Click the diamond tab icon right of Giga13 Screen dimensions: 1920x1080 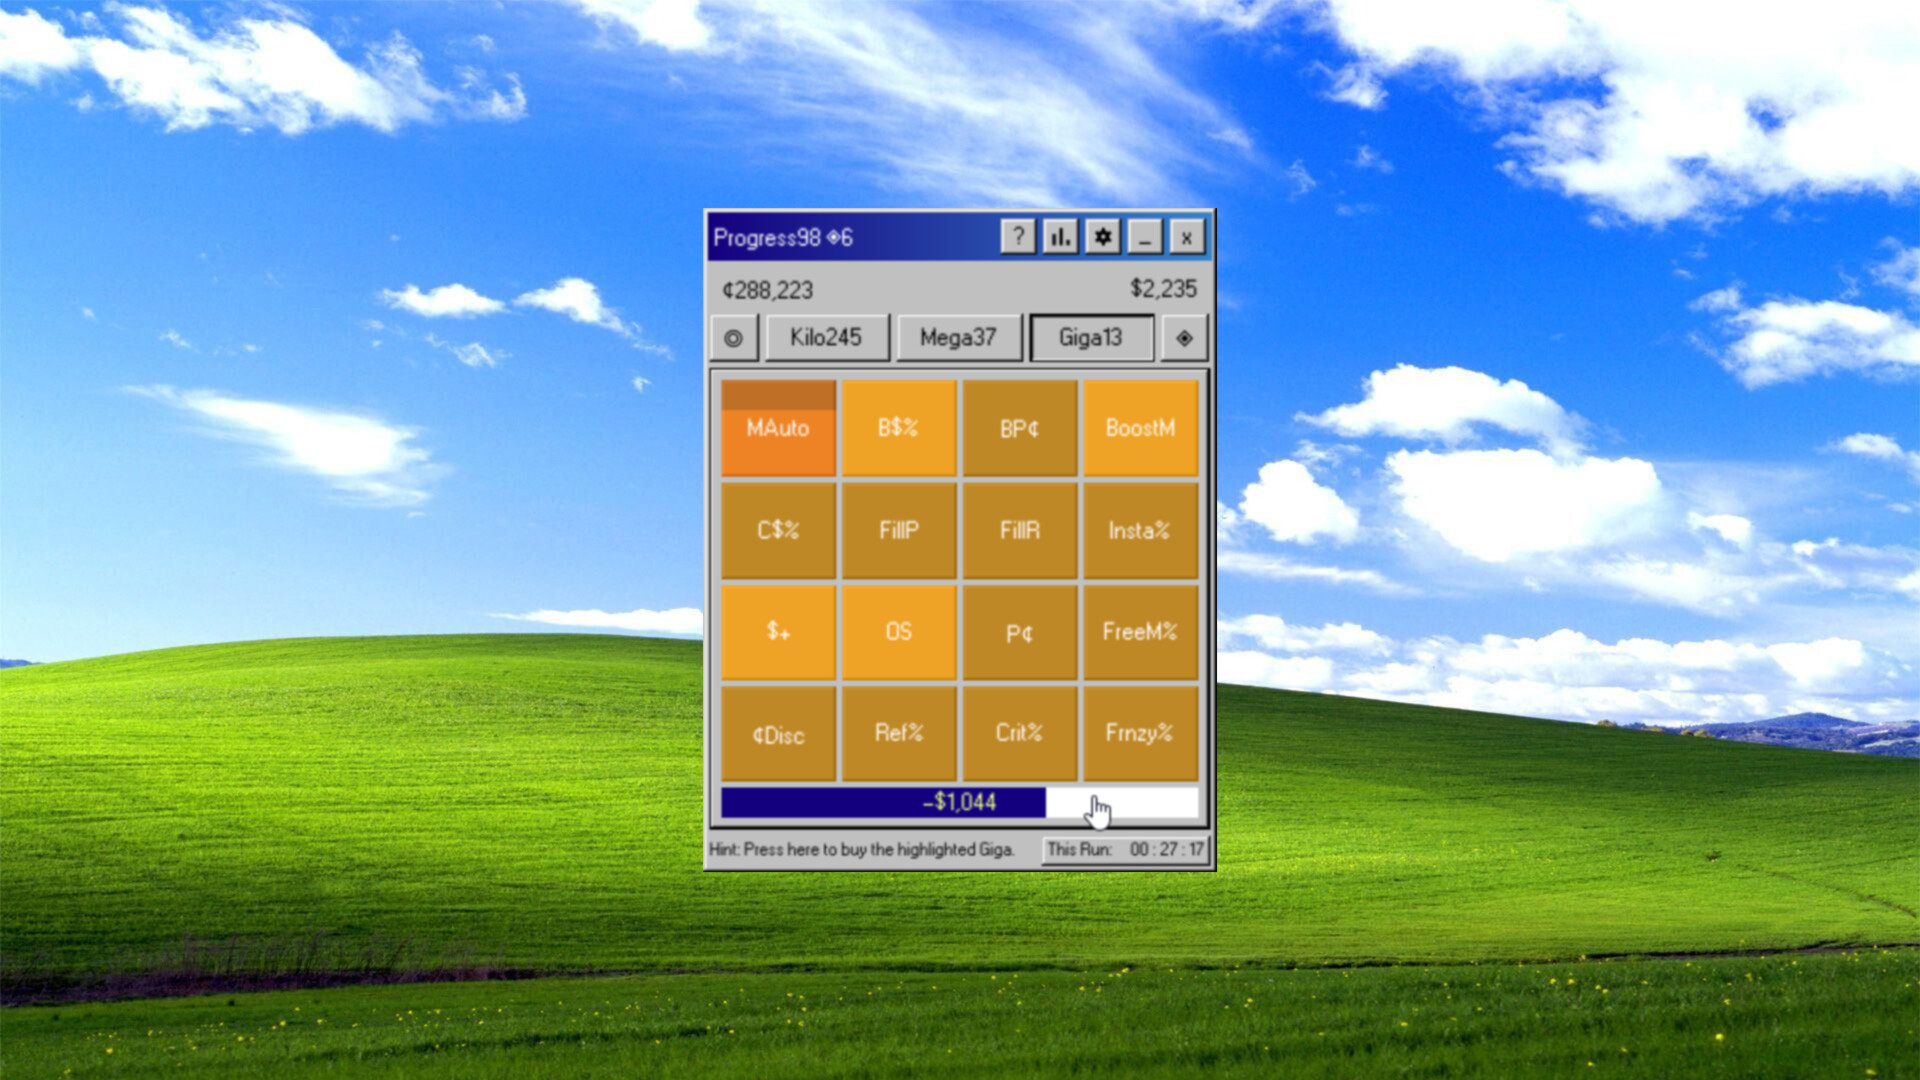coord(1185,338)
